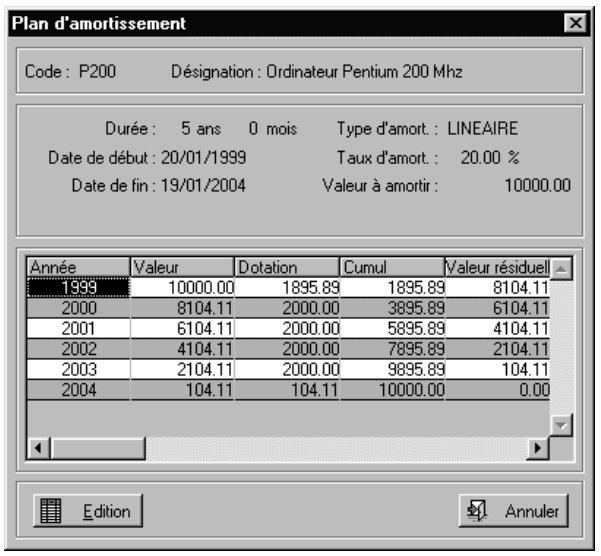Screen dimensions: 601x556
Task: Click the residual value 8104.11 in 1999 row
Action: point(498,287)
